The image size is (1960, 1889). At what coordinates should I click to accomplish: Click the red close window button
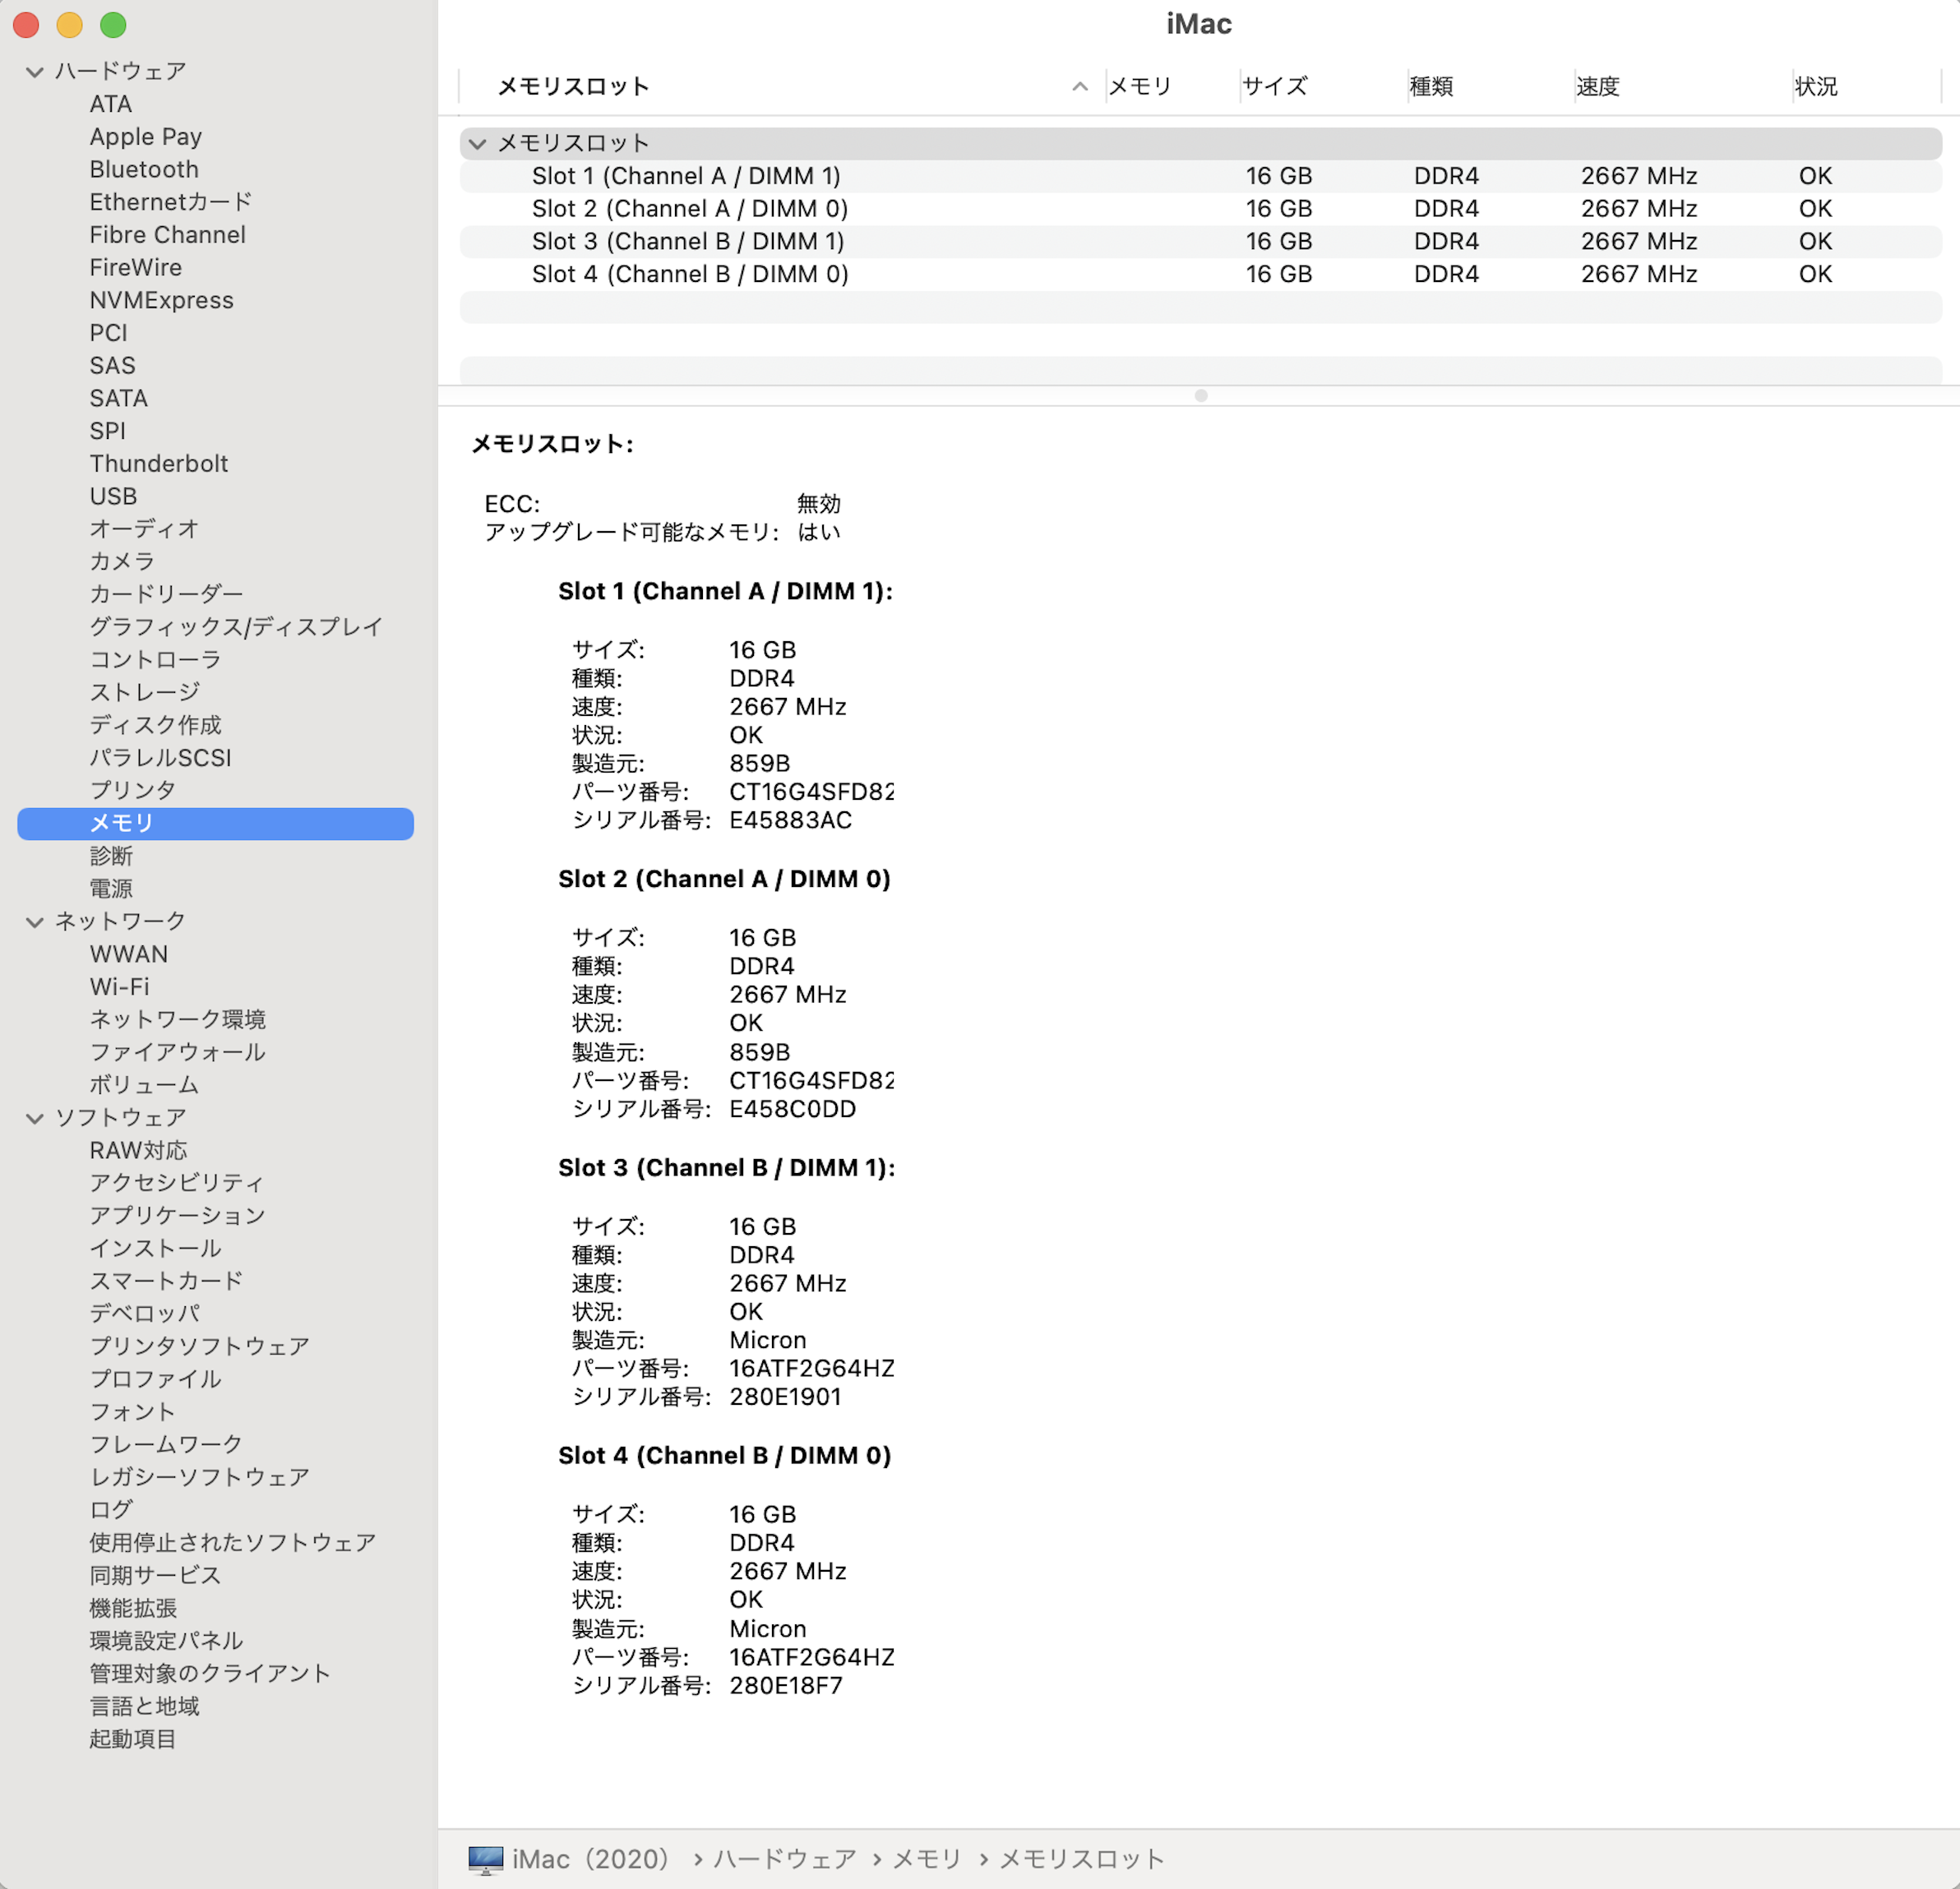tap(26, 25)
